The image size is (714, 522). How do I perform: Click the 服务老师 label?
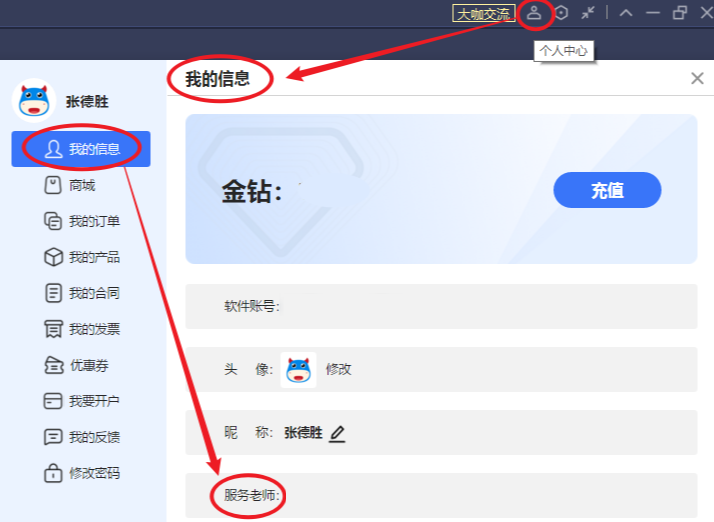tap(251, 495)
